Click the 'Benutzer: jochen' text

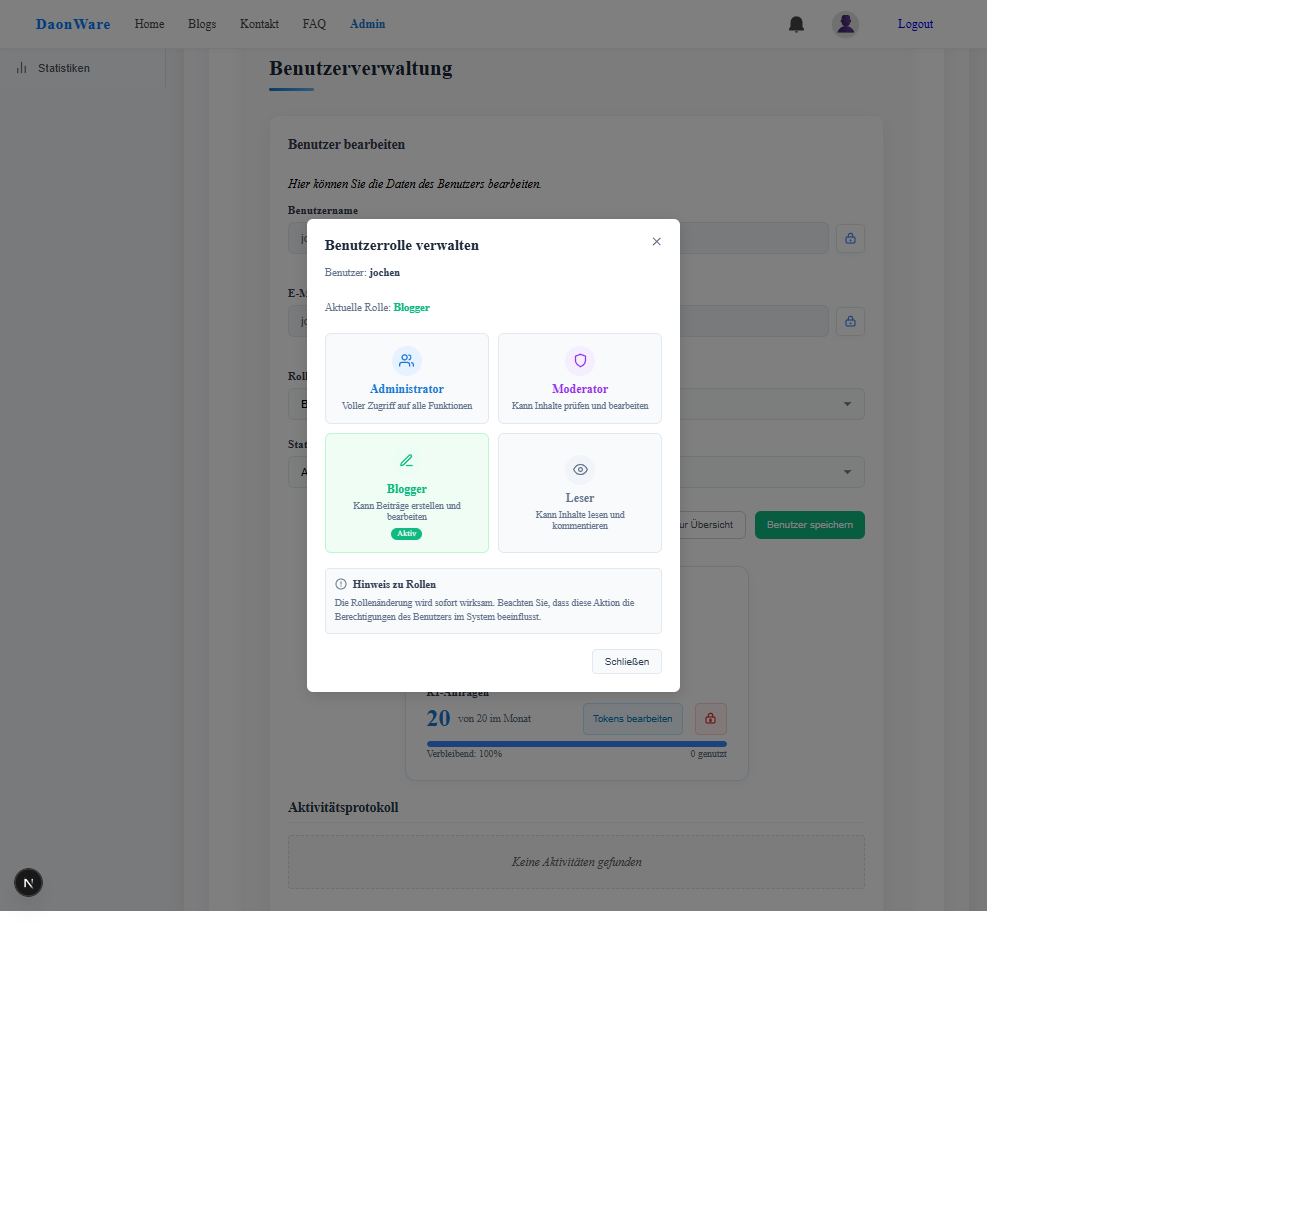pos(362,272)
